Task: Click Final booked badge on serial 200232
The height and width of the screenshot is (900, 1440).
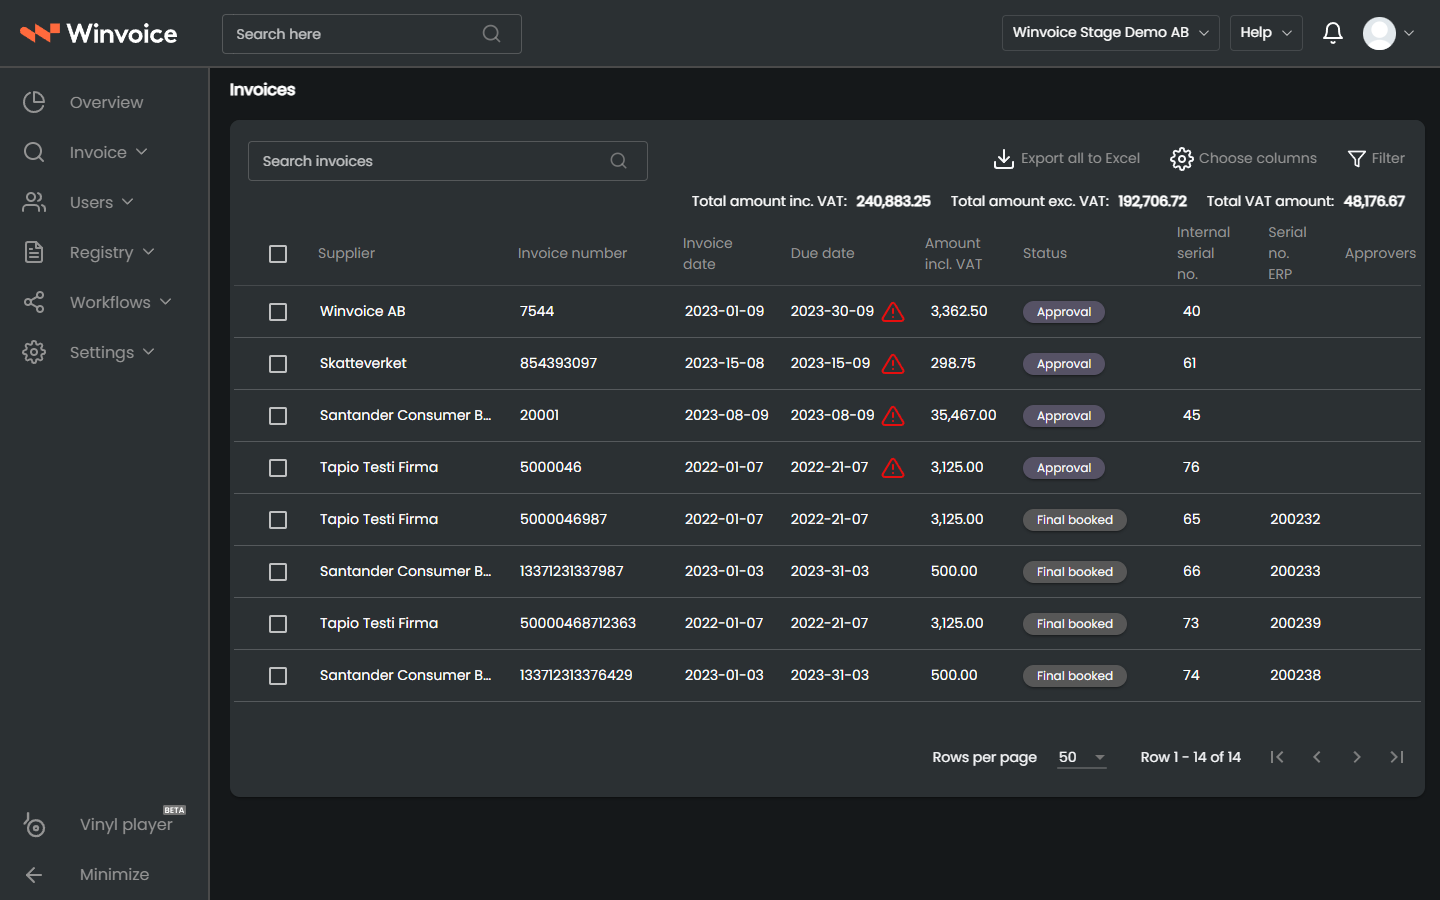Action: tap(1075, 520)
